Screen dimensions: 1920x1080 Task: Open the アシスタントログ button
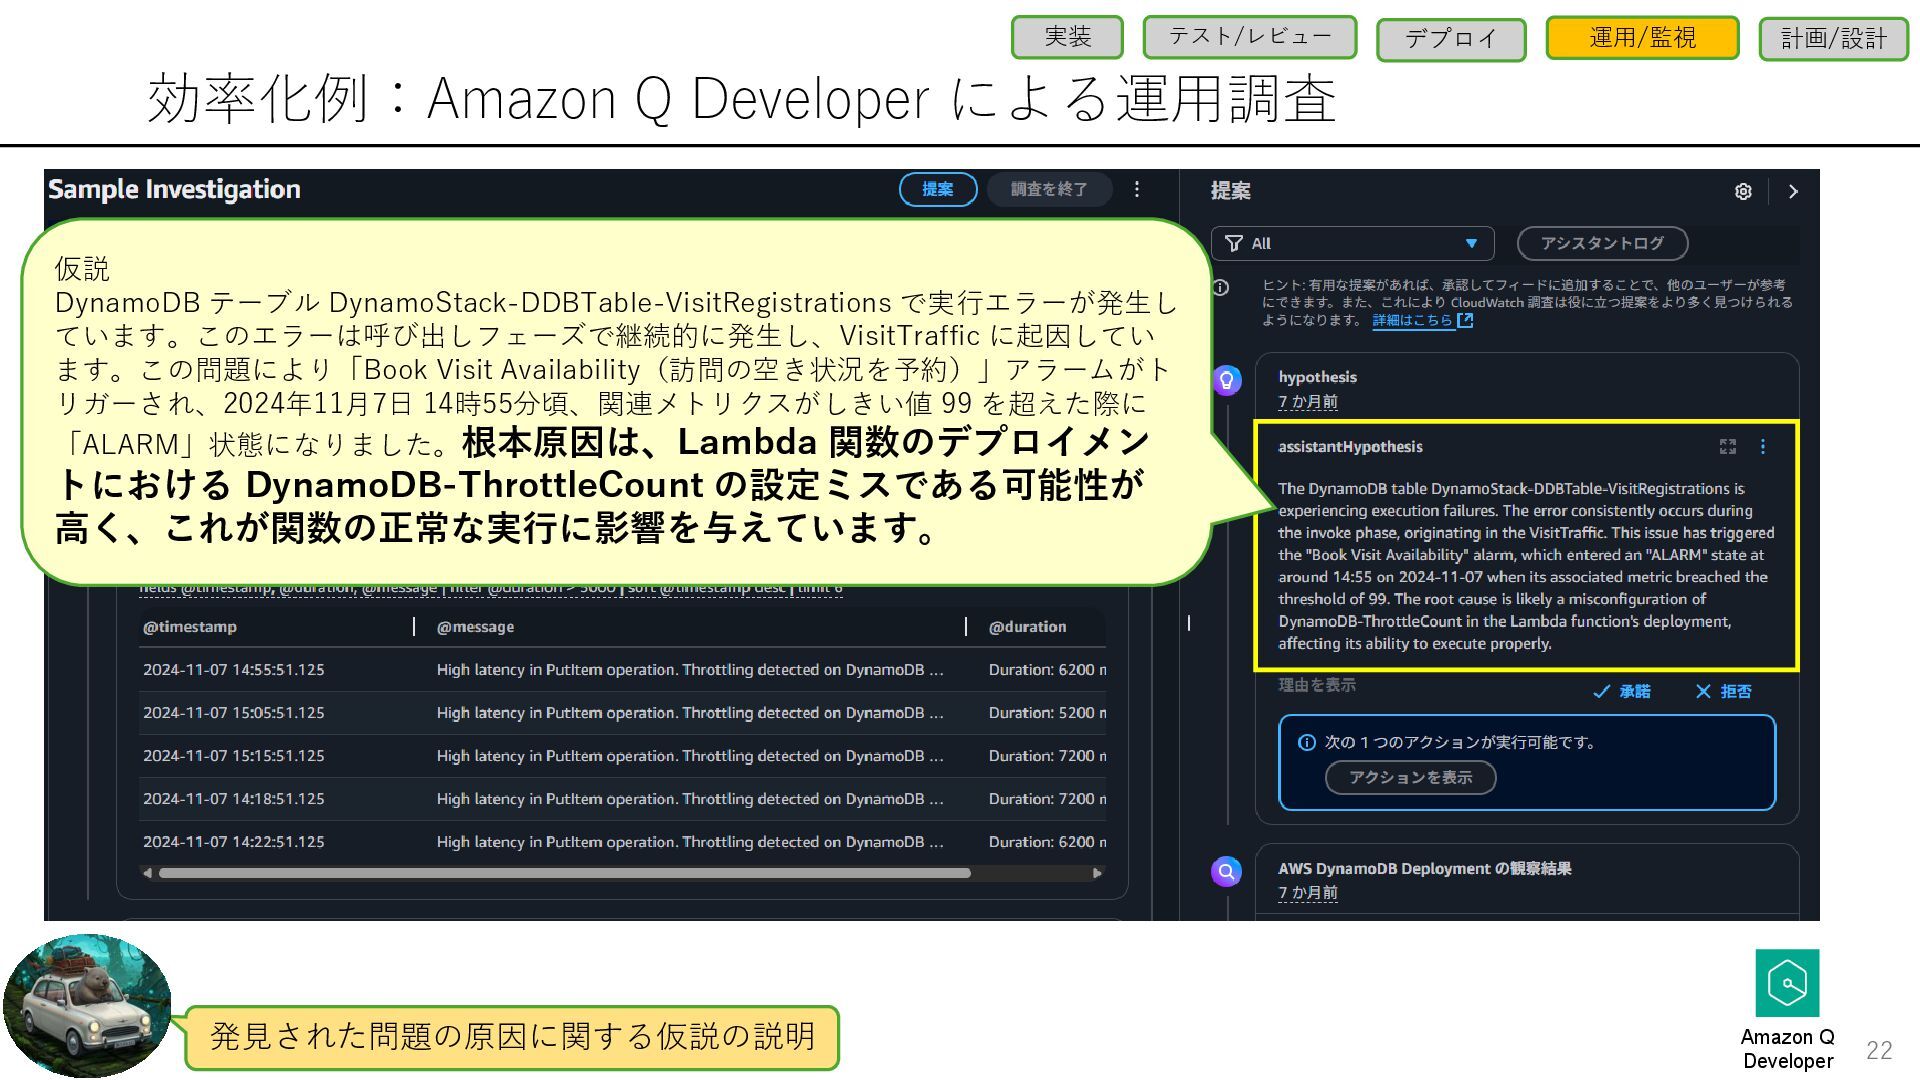point(1602,243)
